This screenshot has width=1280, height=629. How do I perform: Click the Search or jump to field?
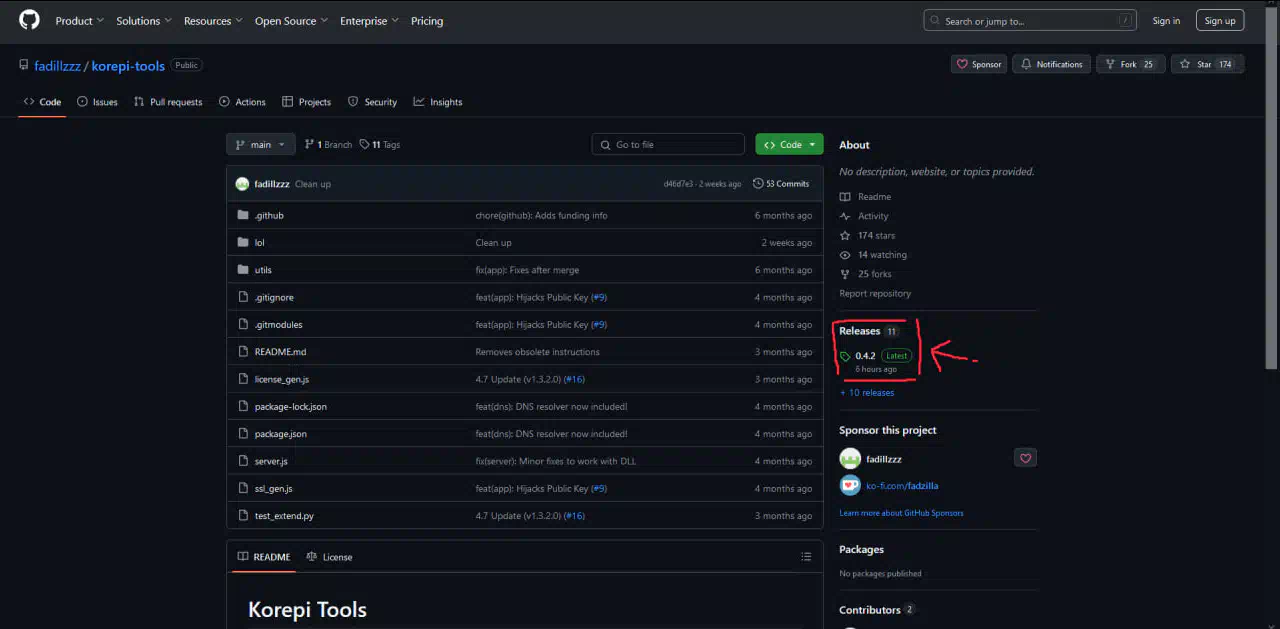[1032, 21]
